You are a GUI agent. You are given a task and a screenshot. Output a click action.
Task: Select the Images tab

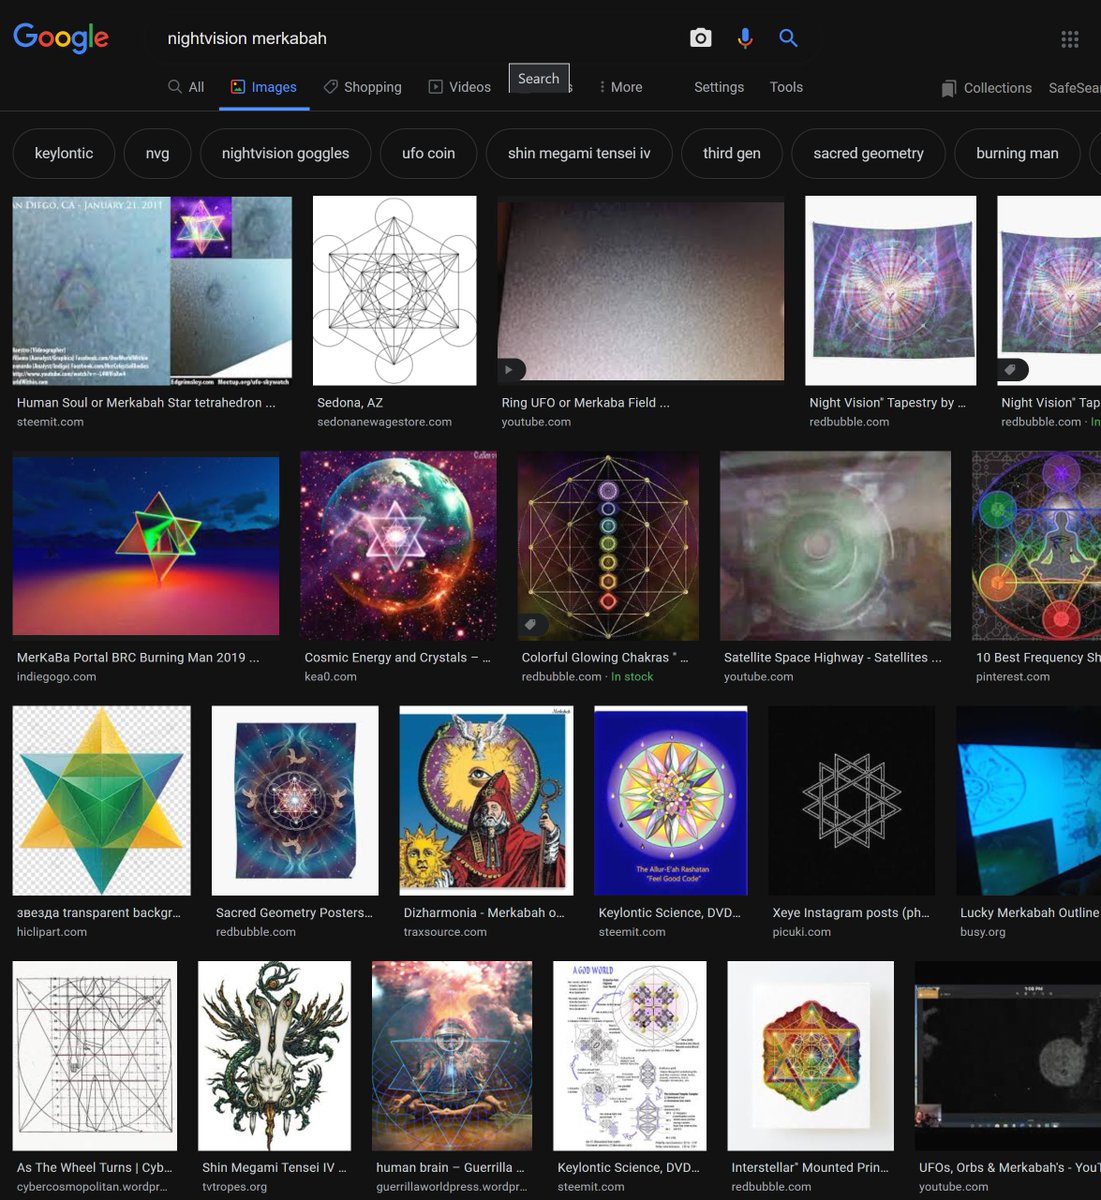pos(264,87)
